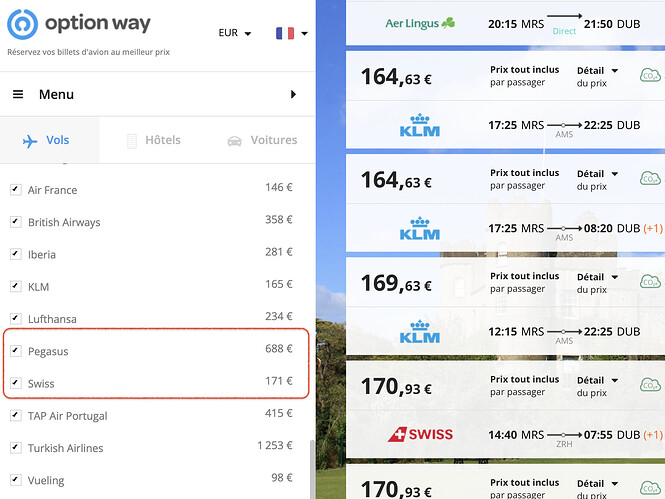Click the car icon for Voitures
The height and width of the screenshot is (499, 665).
tap(235, 141)
